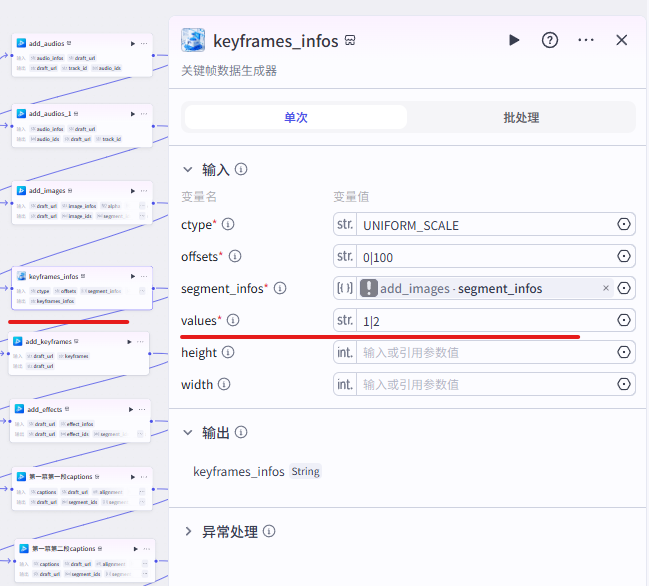Show info tooltip for height

click(x=228, y=352)
